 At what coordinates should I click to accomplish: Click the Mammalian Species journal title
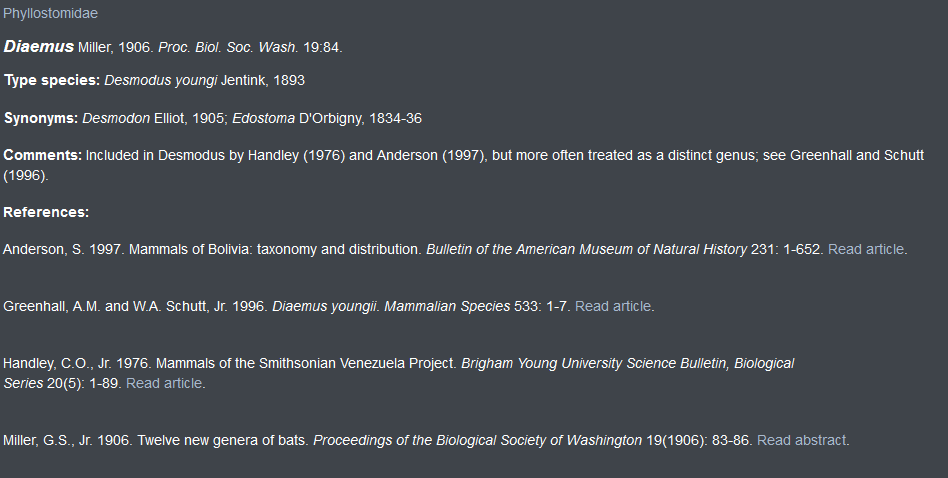pyautogui.click(x=447, y=306)
